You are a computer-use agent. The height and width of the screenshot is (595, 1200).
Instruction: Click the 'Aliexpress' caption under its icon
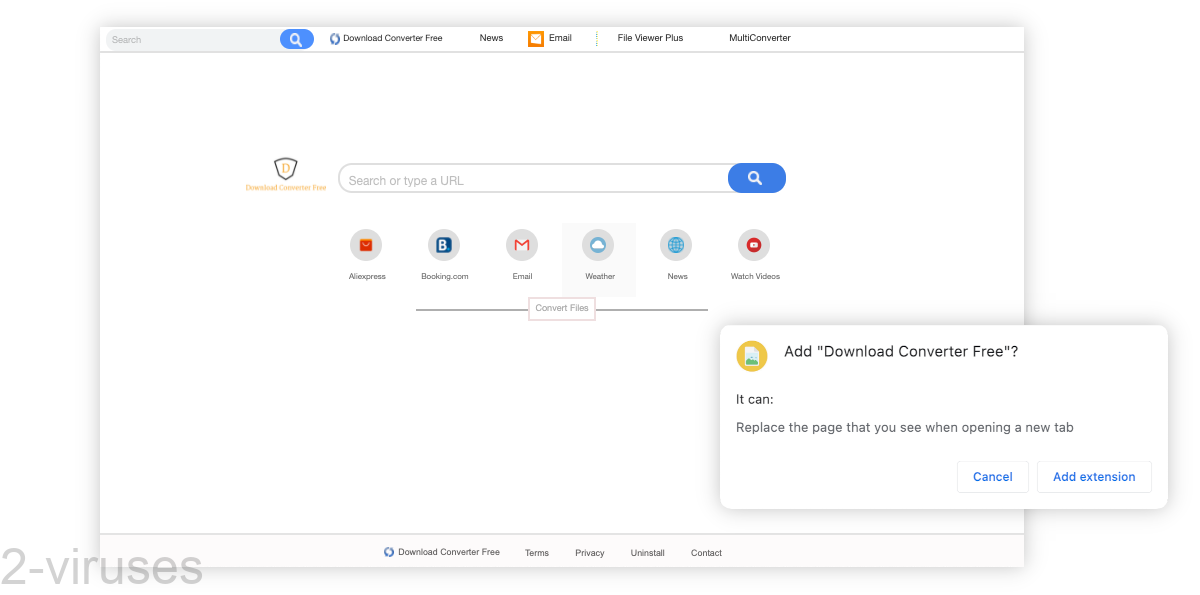point(367,276)
